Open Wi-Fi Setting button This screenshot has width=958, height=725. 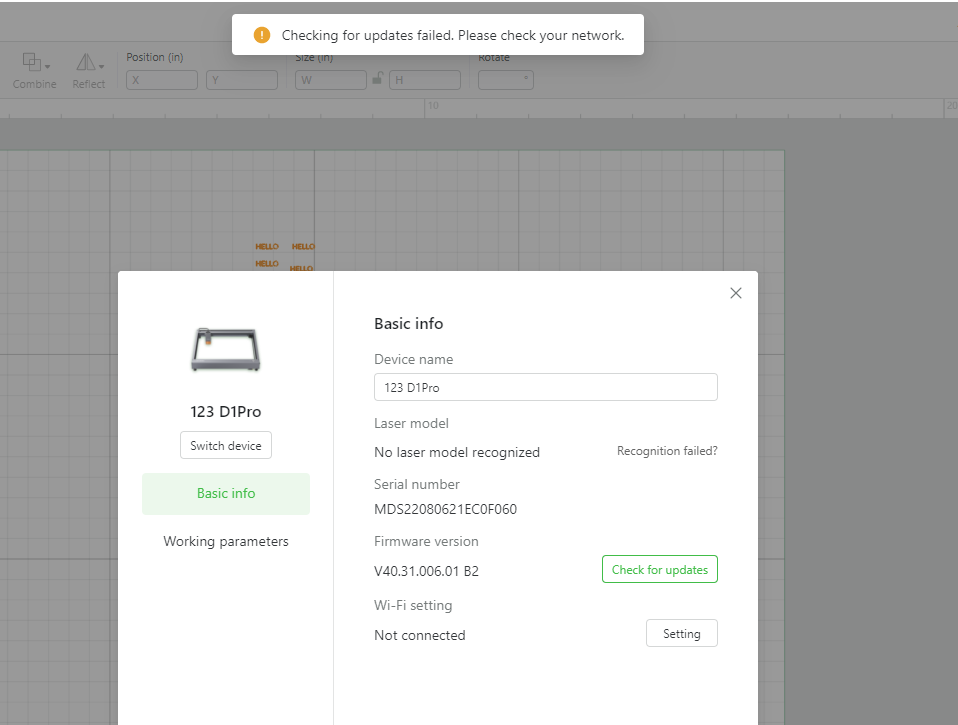(681, 634)
